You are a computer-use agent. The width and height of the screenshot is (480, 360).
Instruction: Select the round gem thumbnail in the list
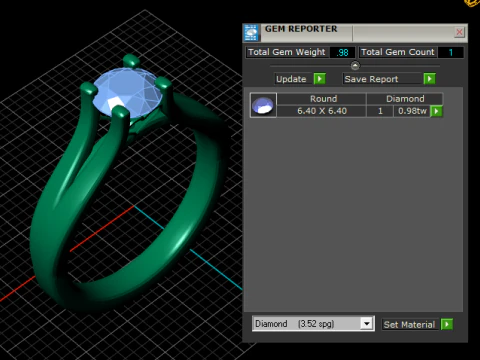click(263, 105)
